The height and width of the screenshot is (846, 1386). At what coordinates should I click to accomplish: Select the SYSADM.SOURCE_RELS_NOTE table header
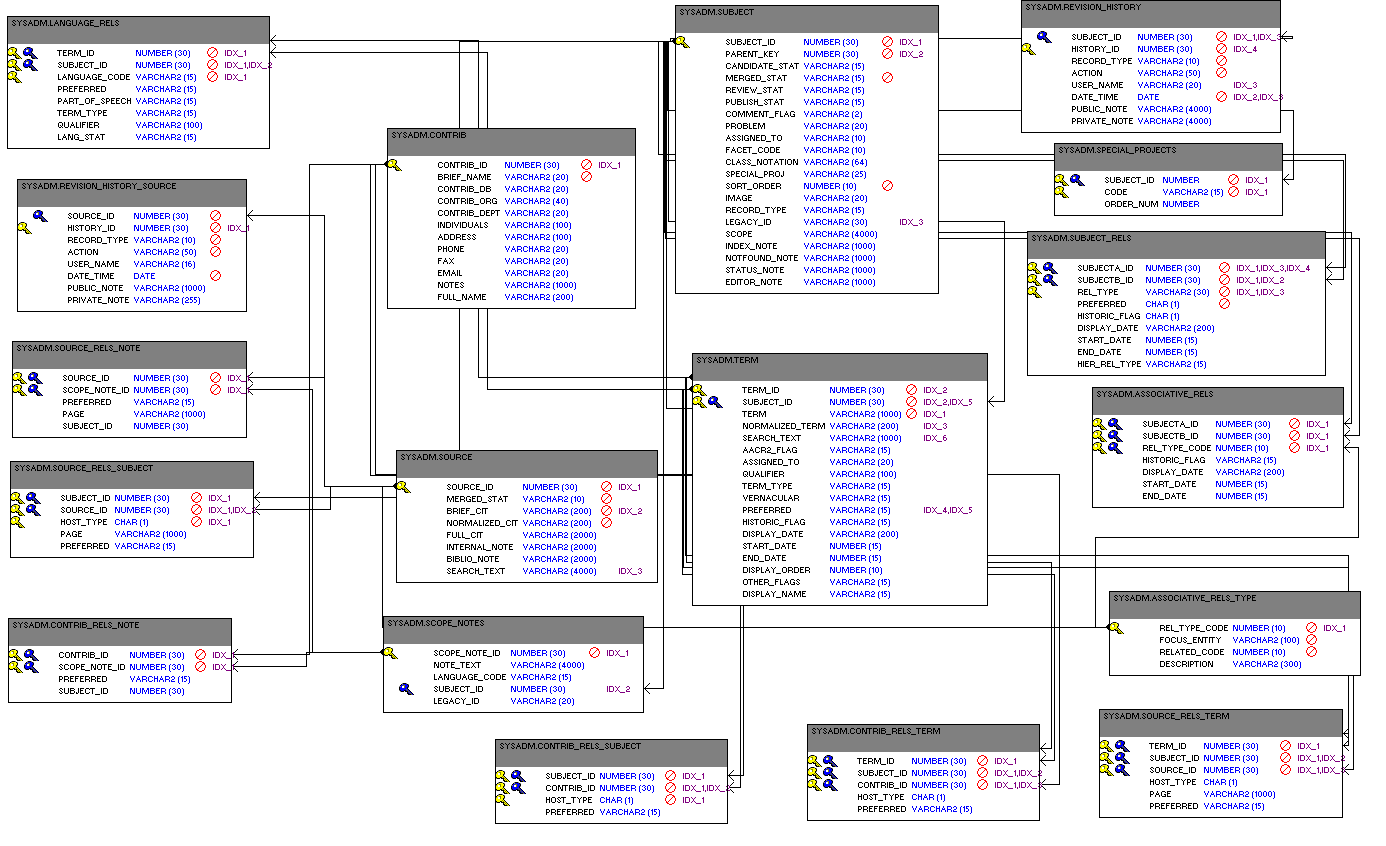pyautogui.click(x=129, y=354)
